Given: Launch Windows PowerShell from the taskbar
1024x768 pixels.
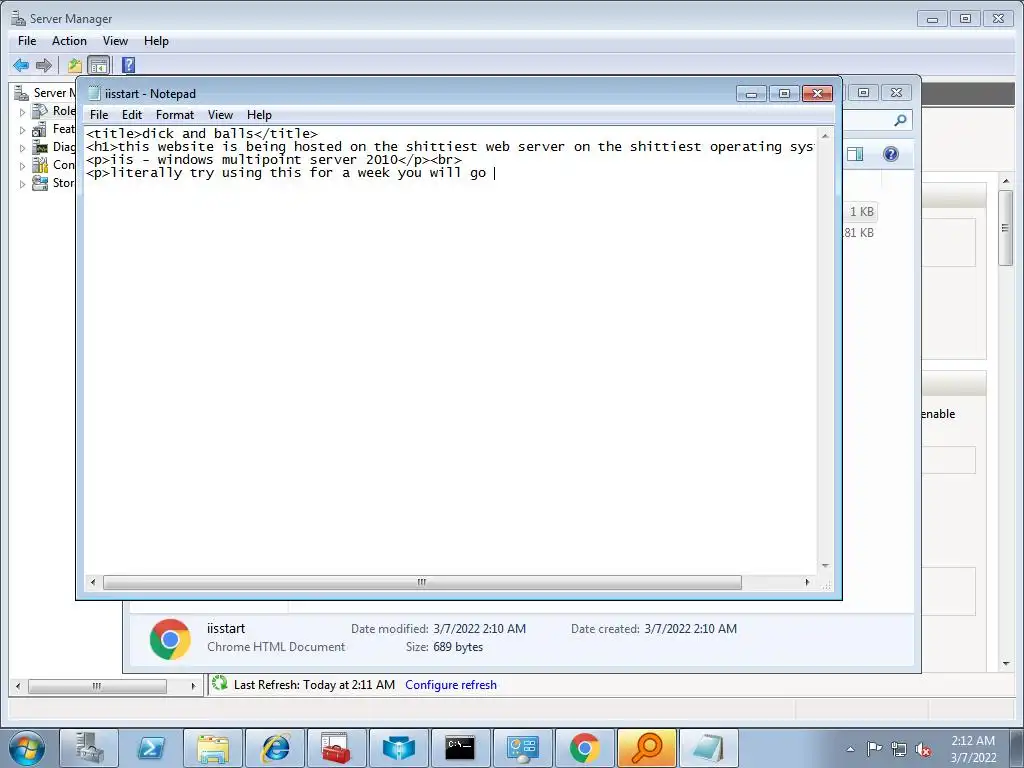Looking at the screenshot, I should (x=151, y=748).
